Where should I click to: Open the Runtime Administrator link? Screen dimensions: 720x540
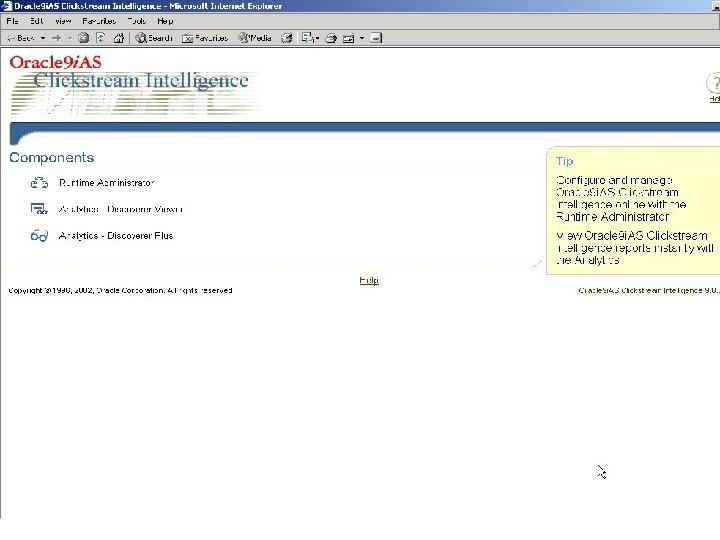pos(107,183)
